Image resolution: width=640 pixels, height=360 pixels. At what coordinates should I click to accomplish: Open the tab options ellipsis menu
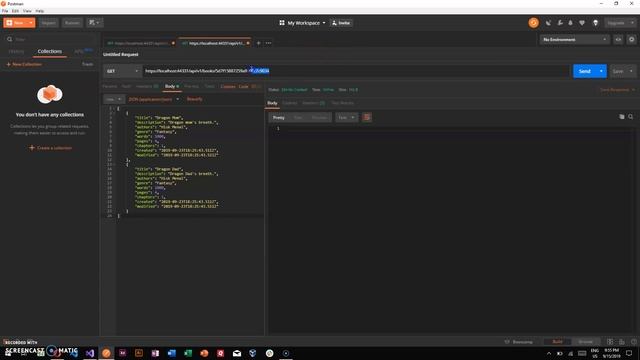click(269, 43)
